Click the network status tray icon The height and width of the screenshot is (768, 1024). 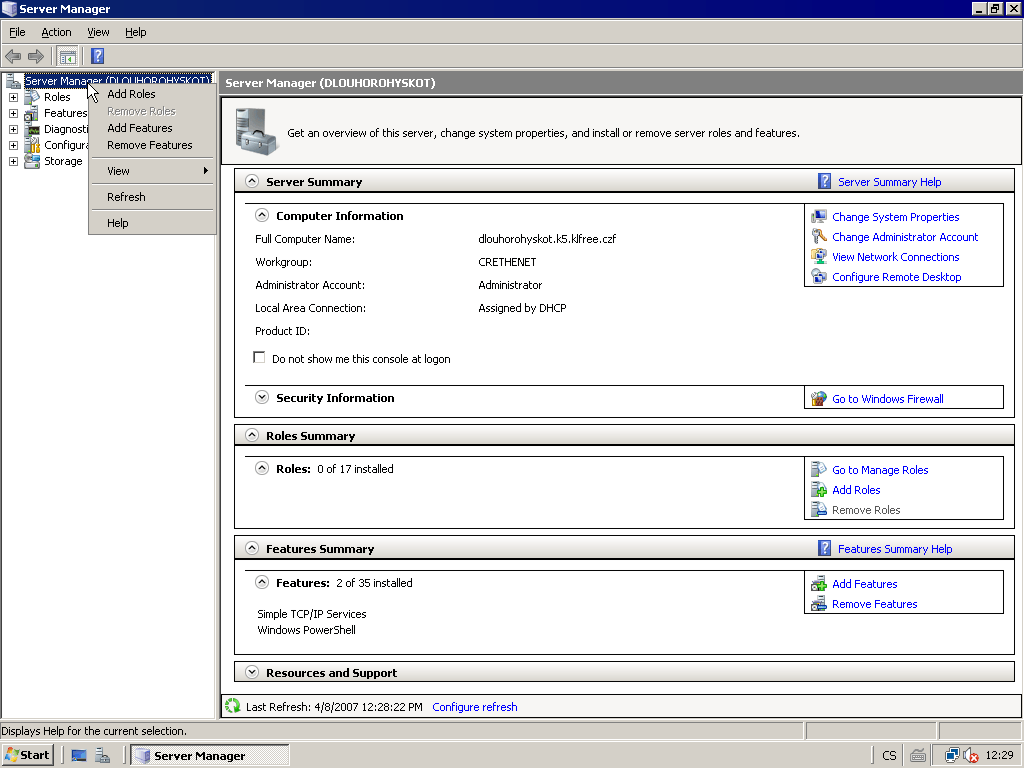click(952, 756)
